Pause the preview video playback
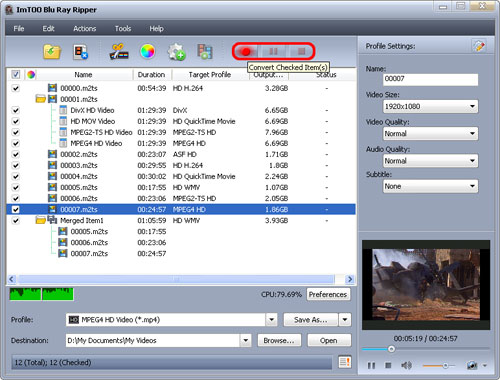The width and height of the screenshot is (500, 380). click(x=371, y=366)
